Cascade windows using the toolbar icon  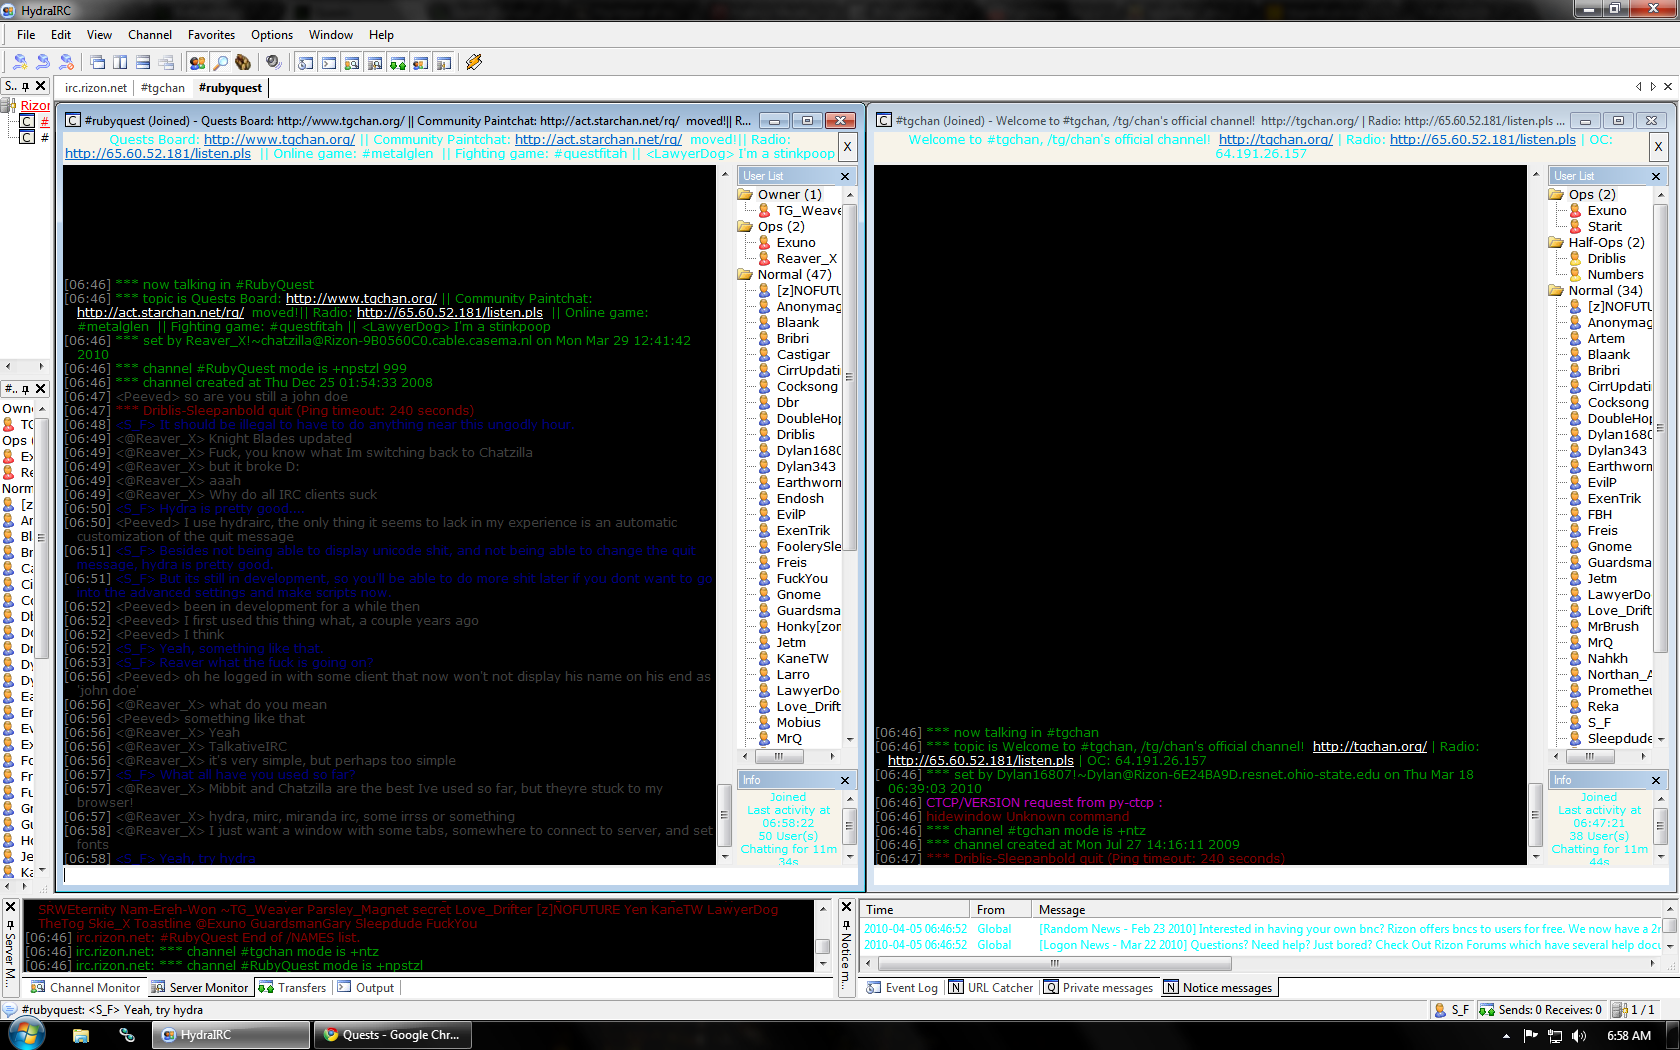(x=97, y=62)
